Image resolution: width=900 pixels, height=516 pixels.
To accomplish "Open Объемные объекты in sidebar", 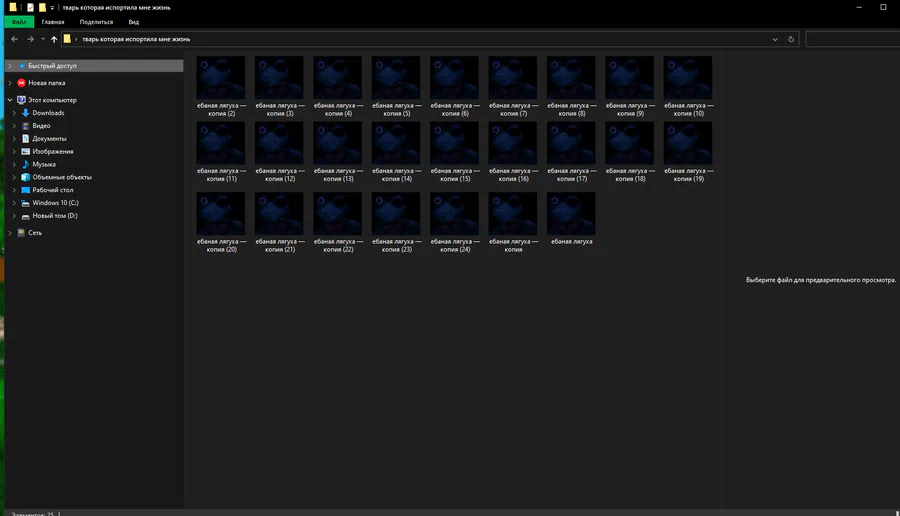I will click(x=62, y=177).
